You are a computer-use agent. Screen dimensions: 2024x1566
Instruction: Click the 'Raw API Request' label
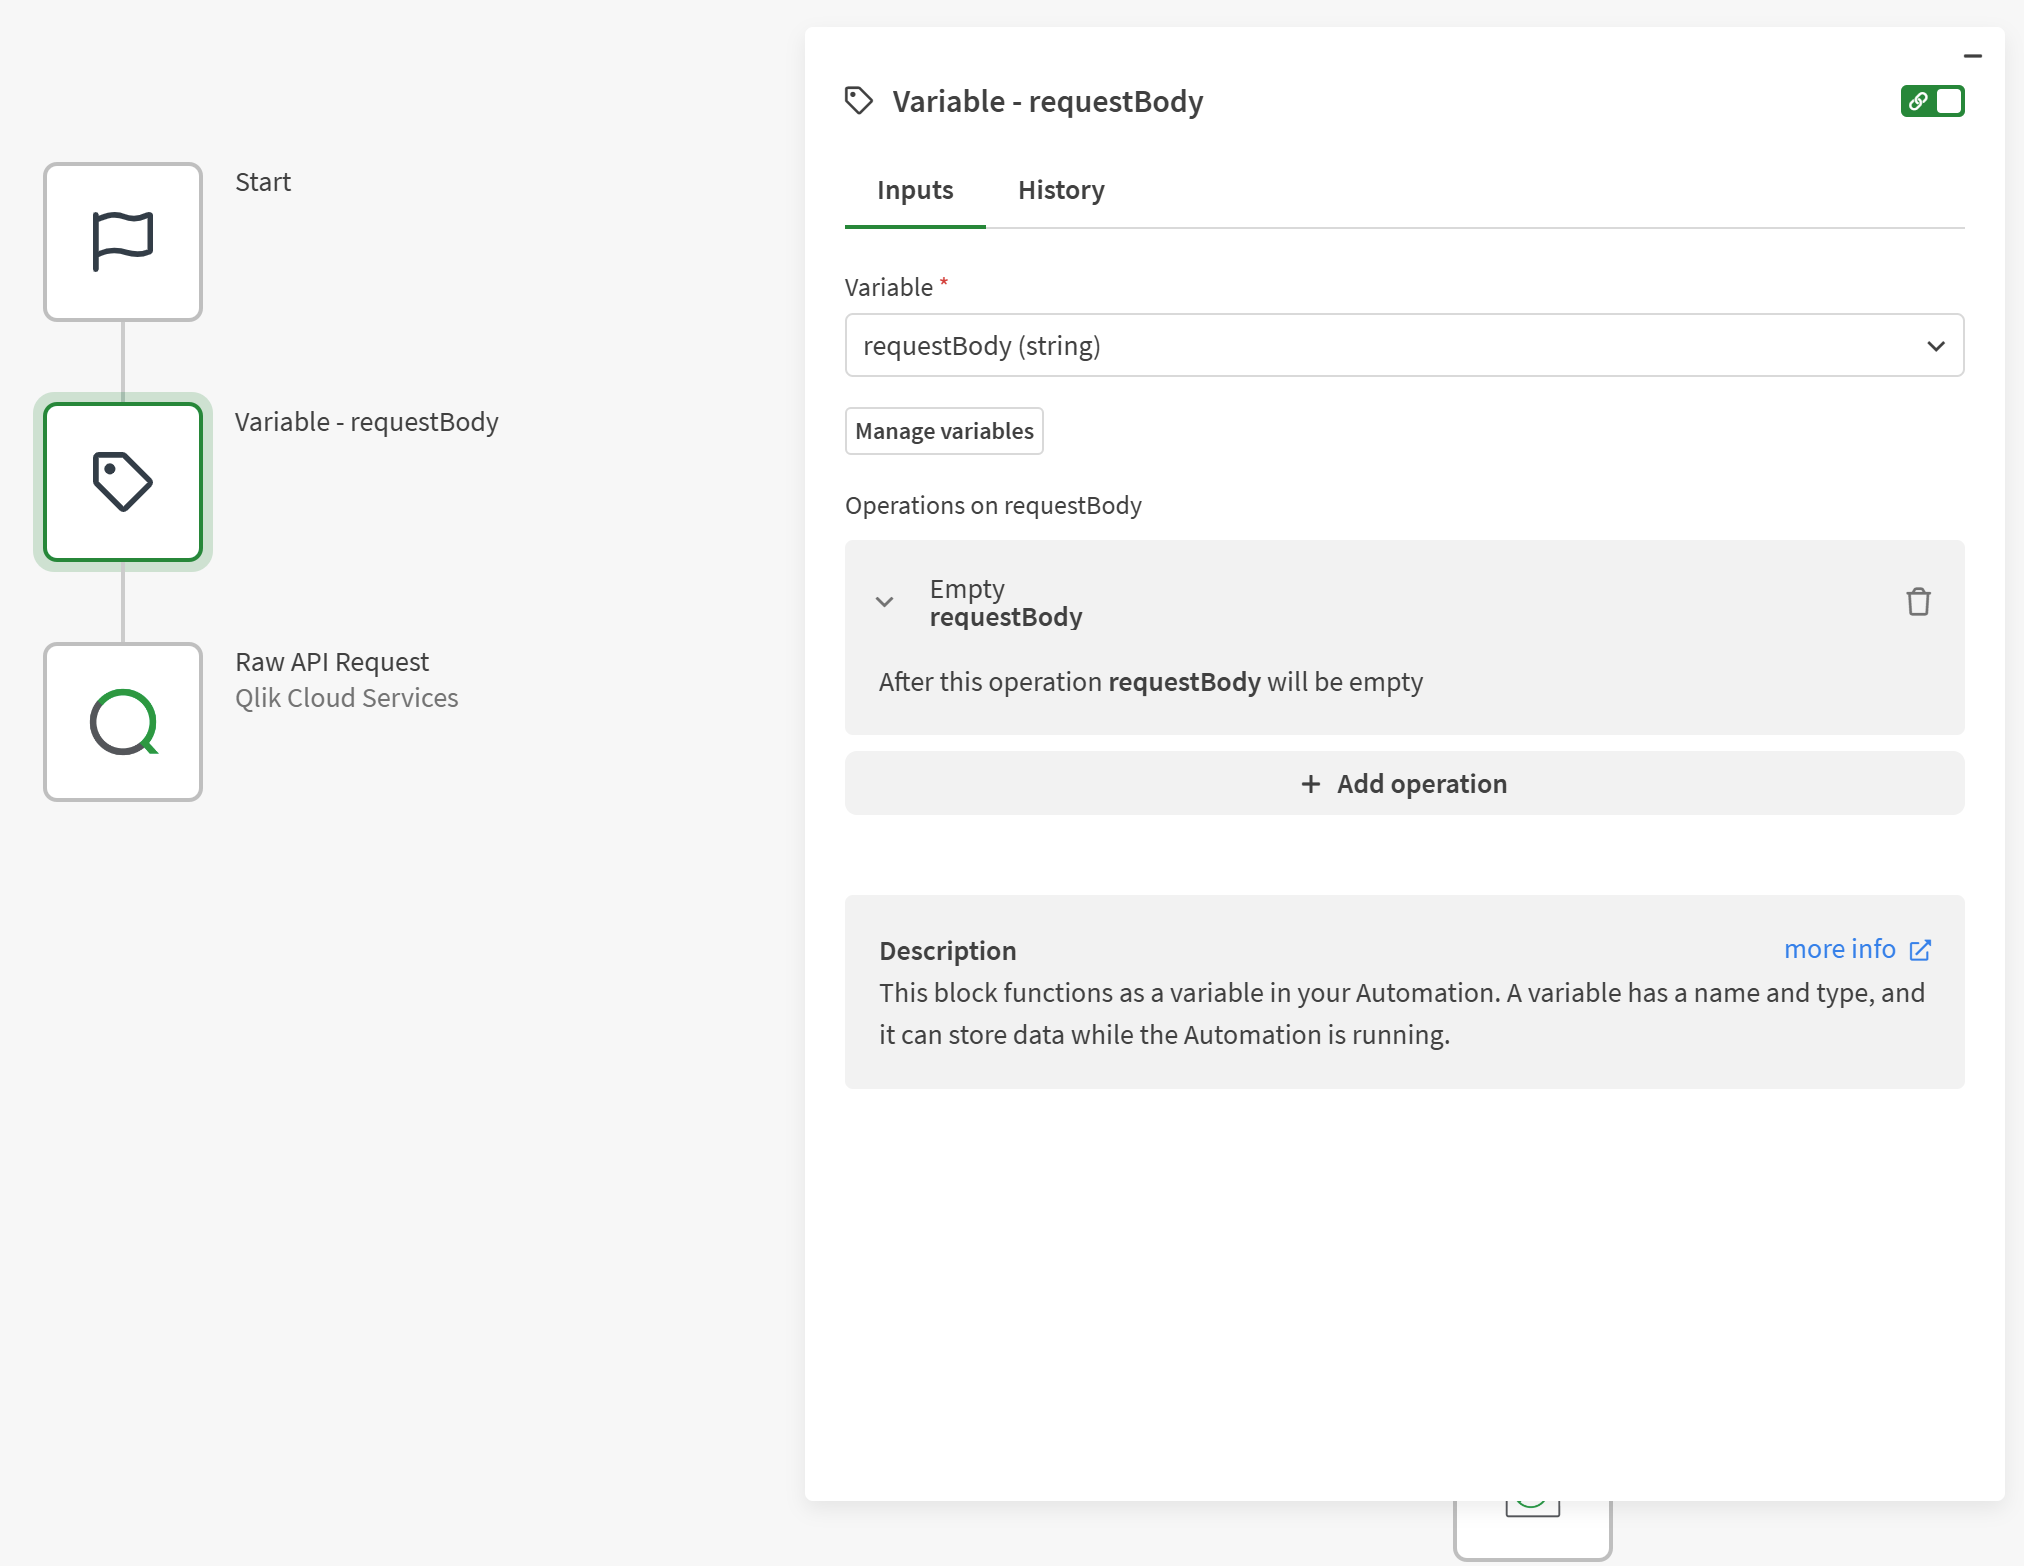[x=332, y=662]
